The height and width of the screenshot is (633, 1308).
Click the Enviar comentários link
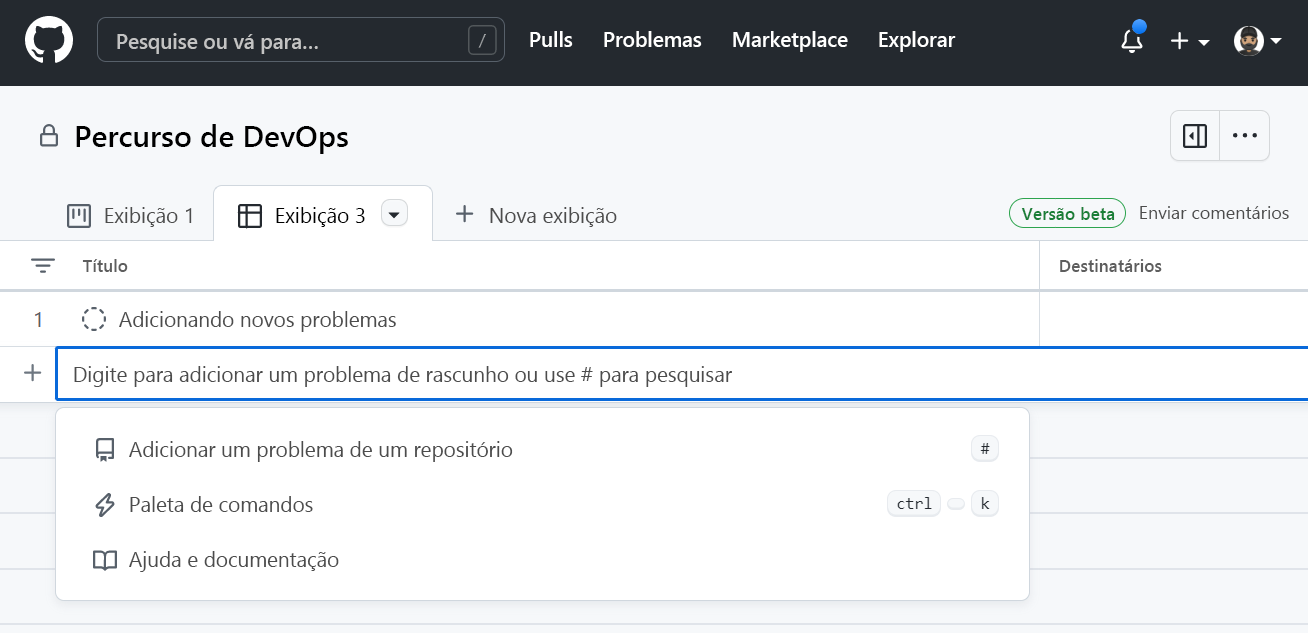(x=1213, y=212)
